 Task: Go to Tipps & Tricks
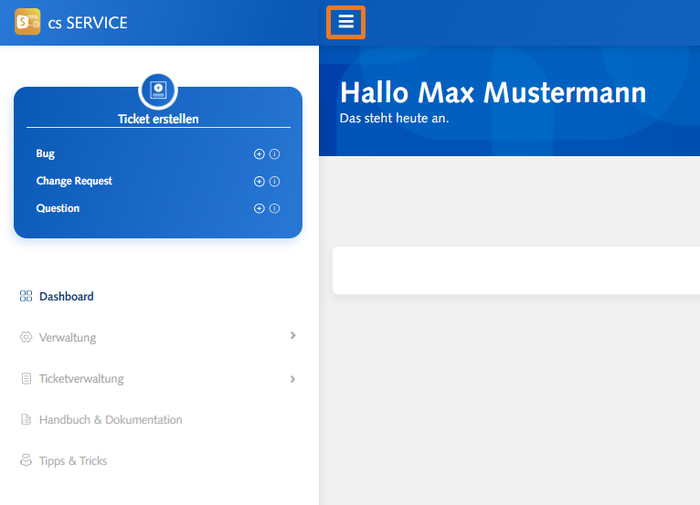point(73,461)
